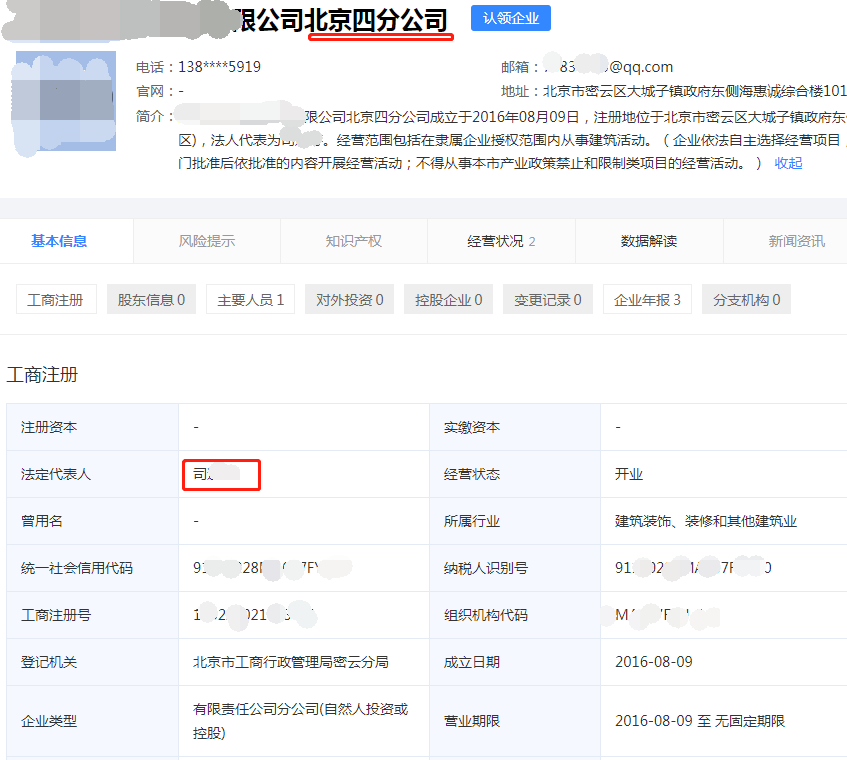The height and width of the screenshot is (760, 847).
Task: Click the 认领企业 button
Action: point(510,19)
